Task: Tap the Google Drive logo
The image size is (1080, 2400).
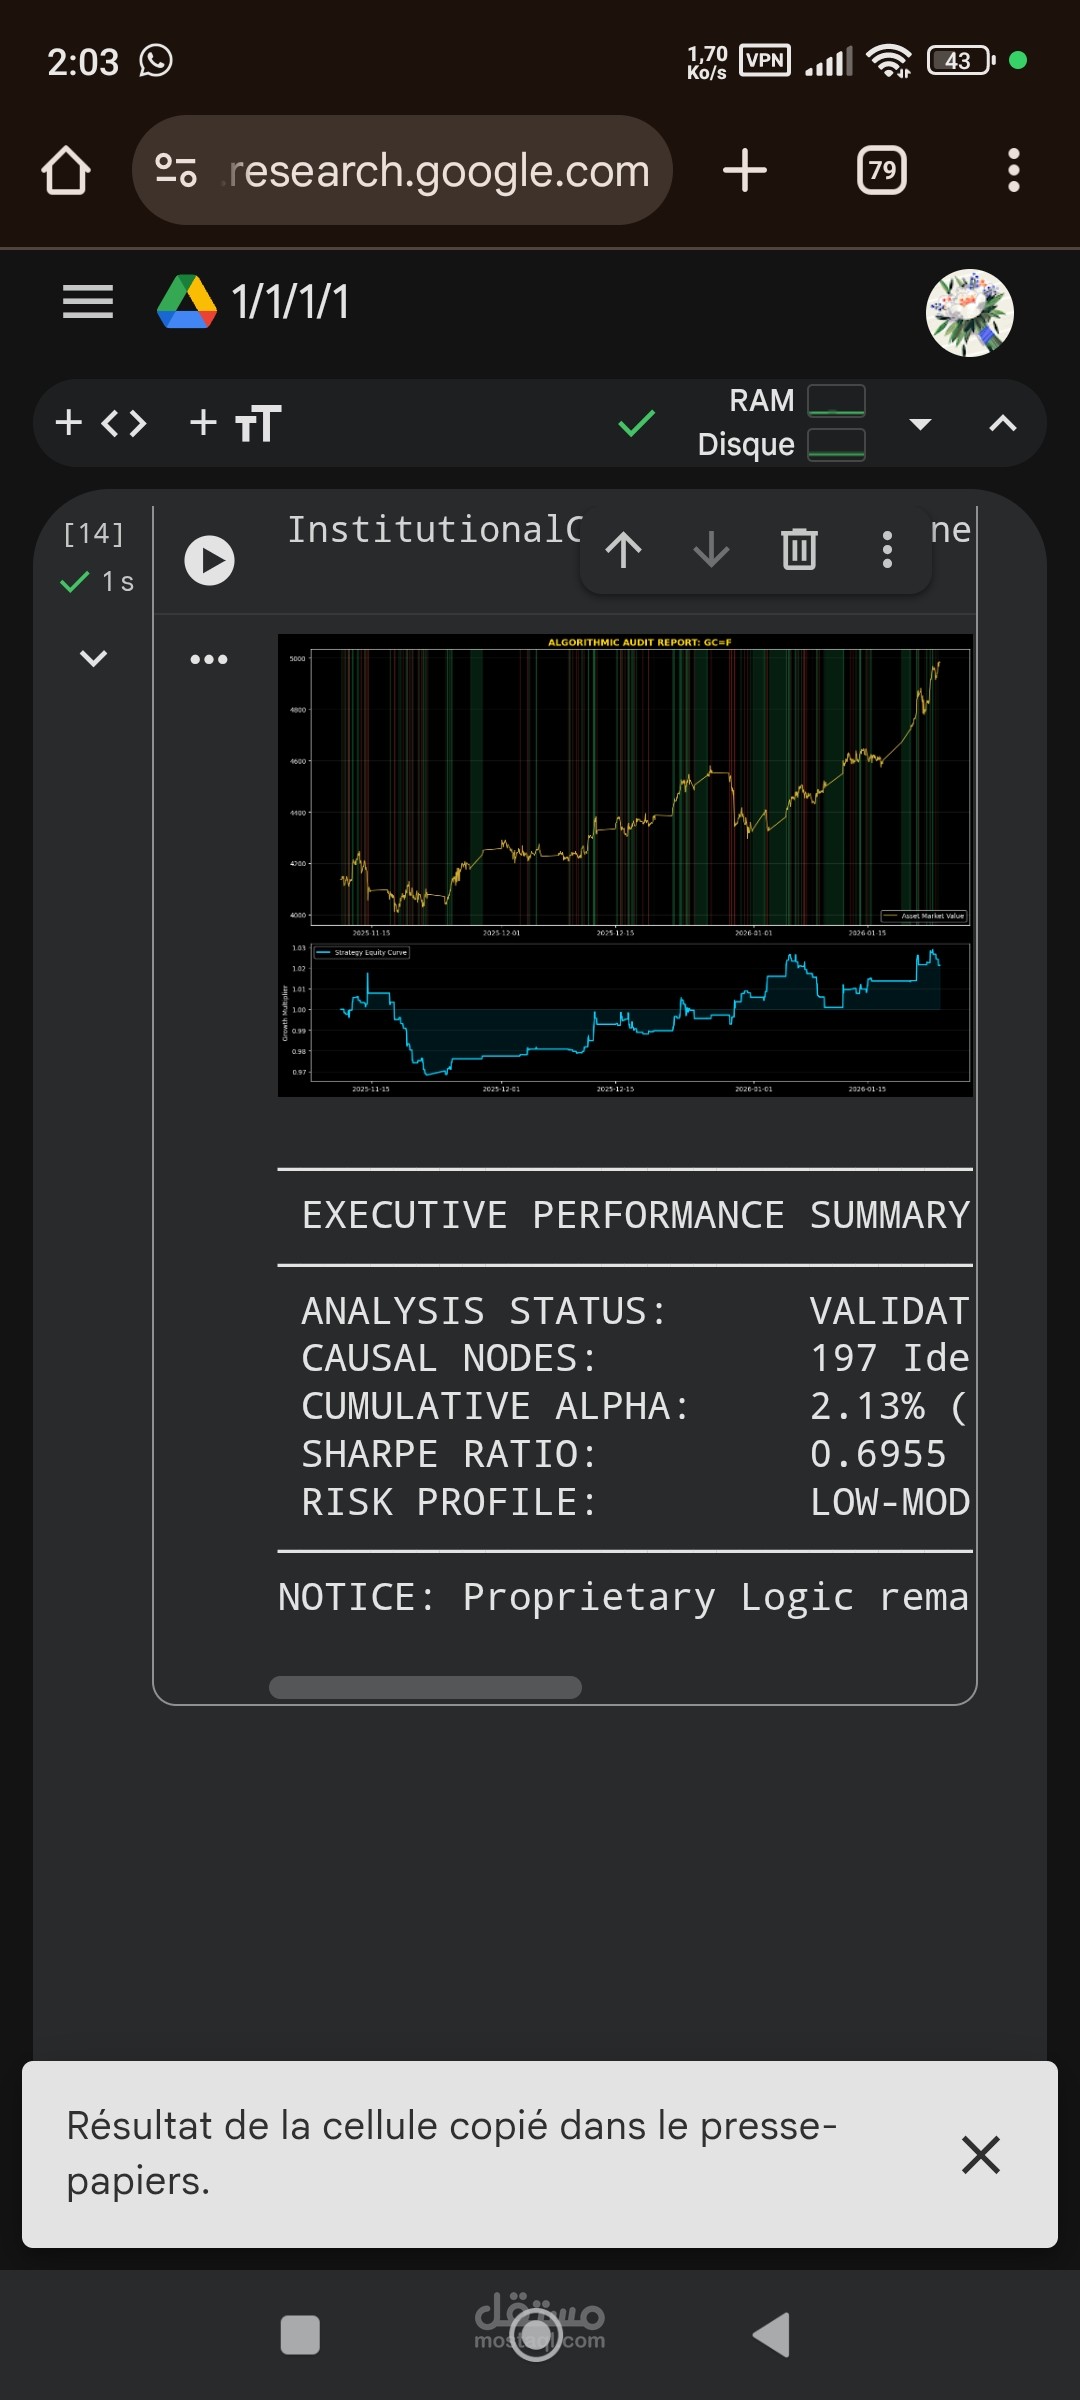Action: coord(187,301)
